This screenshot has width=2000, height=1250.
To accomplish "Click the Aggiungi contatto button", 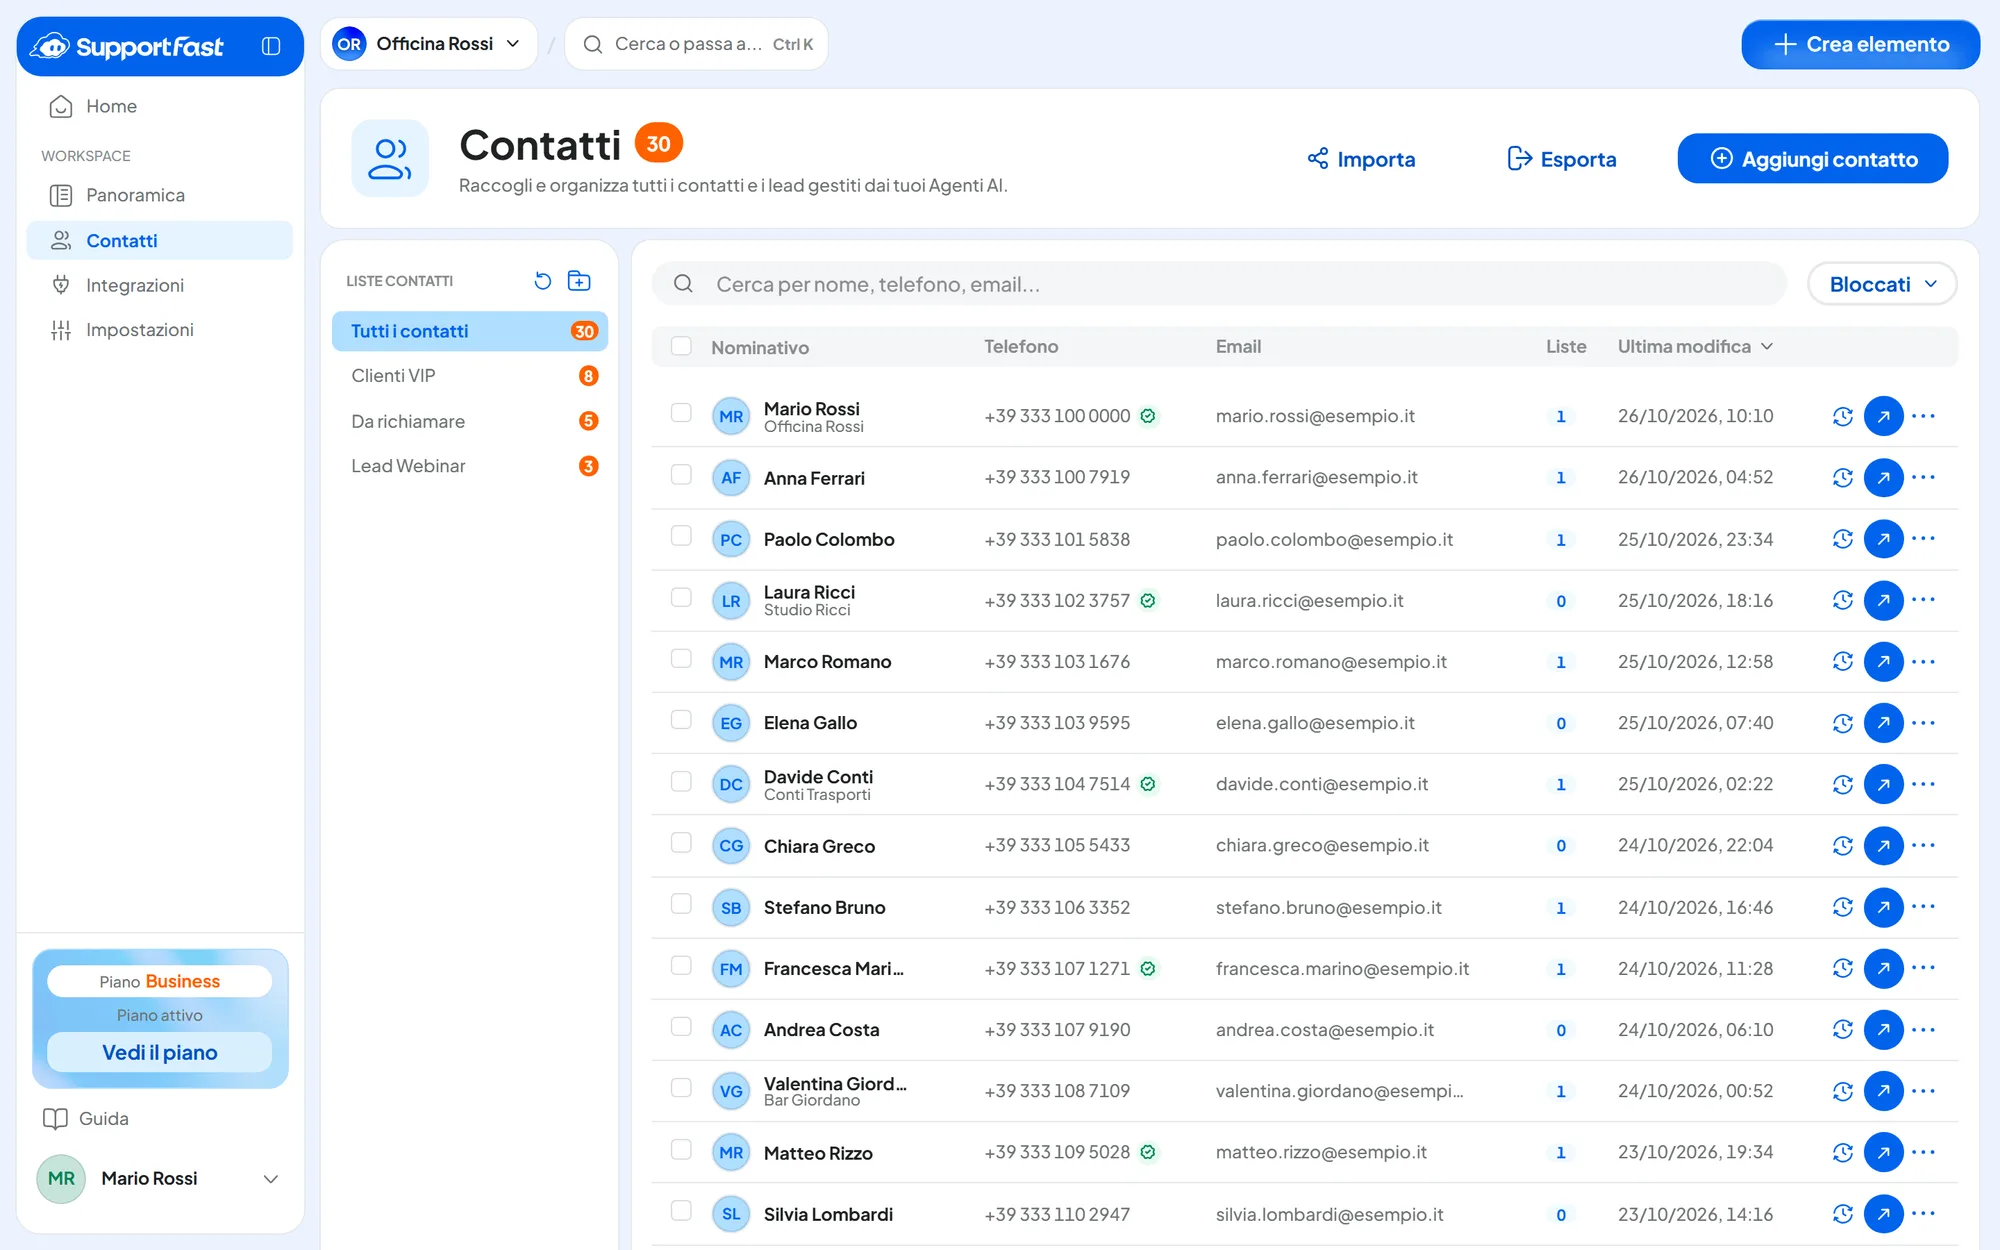I will (x=1812, y=159).
